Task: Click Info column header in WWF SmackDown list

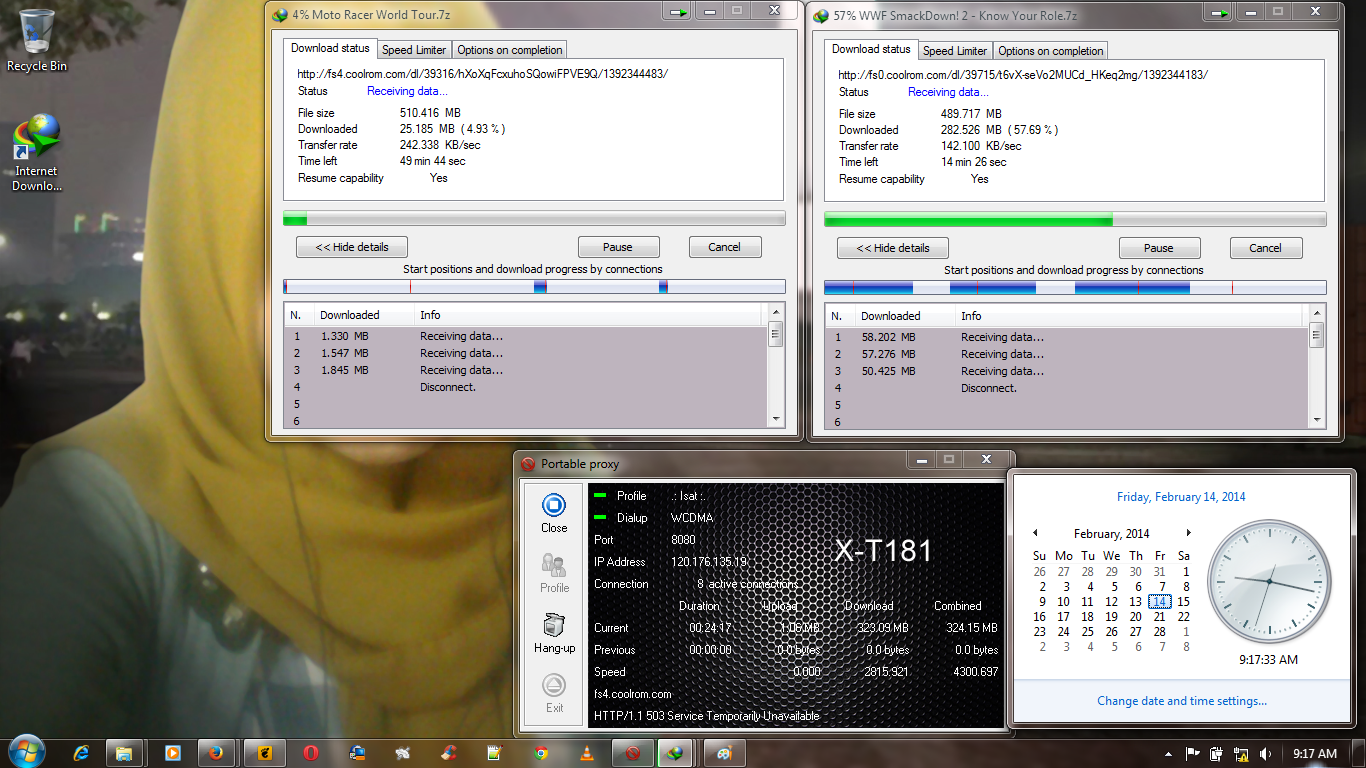Action: click(x=1130, y=316)
